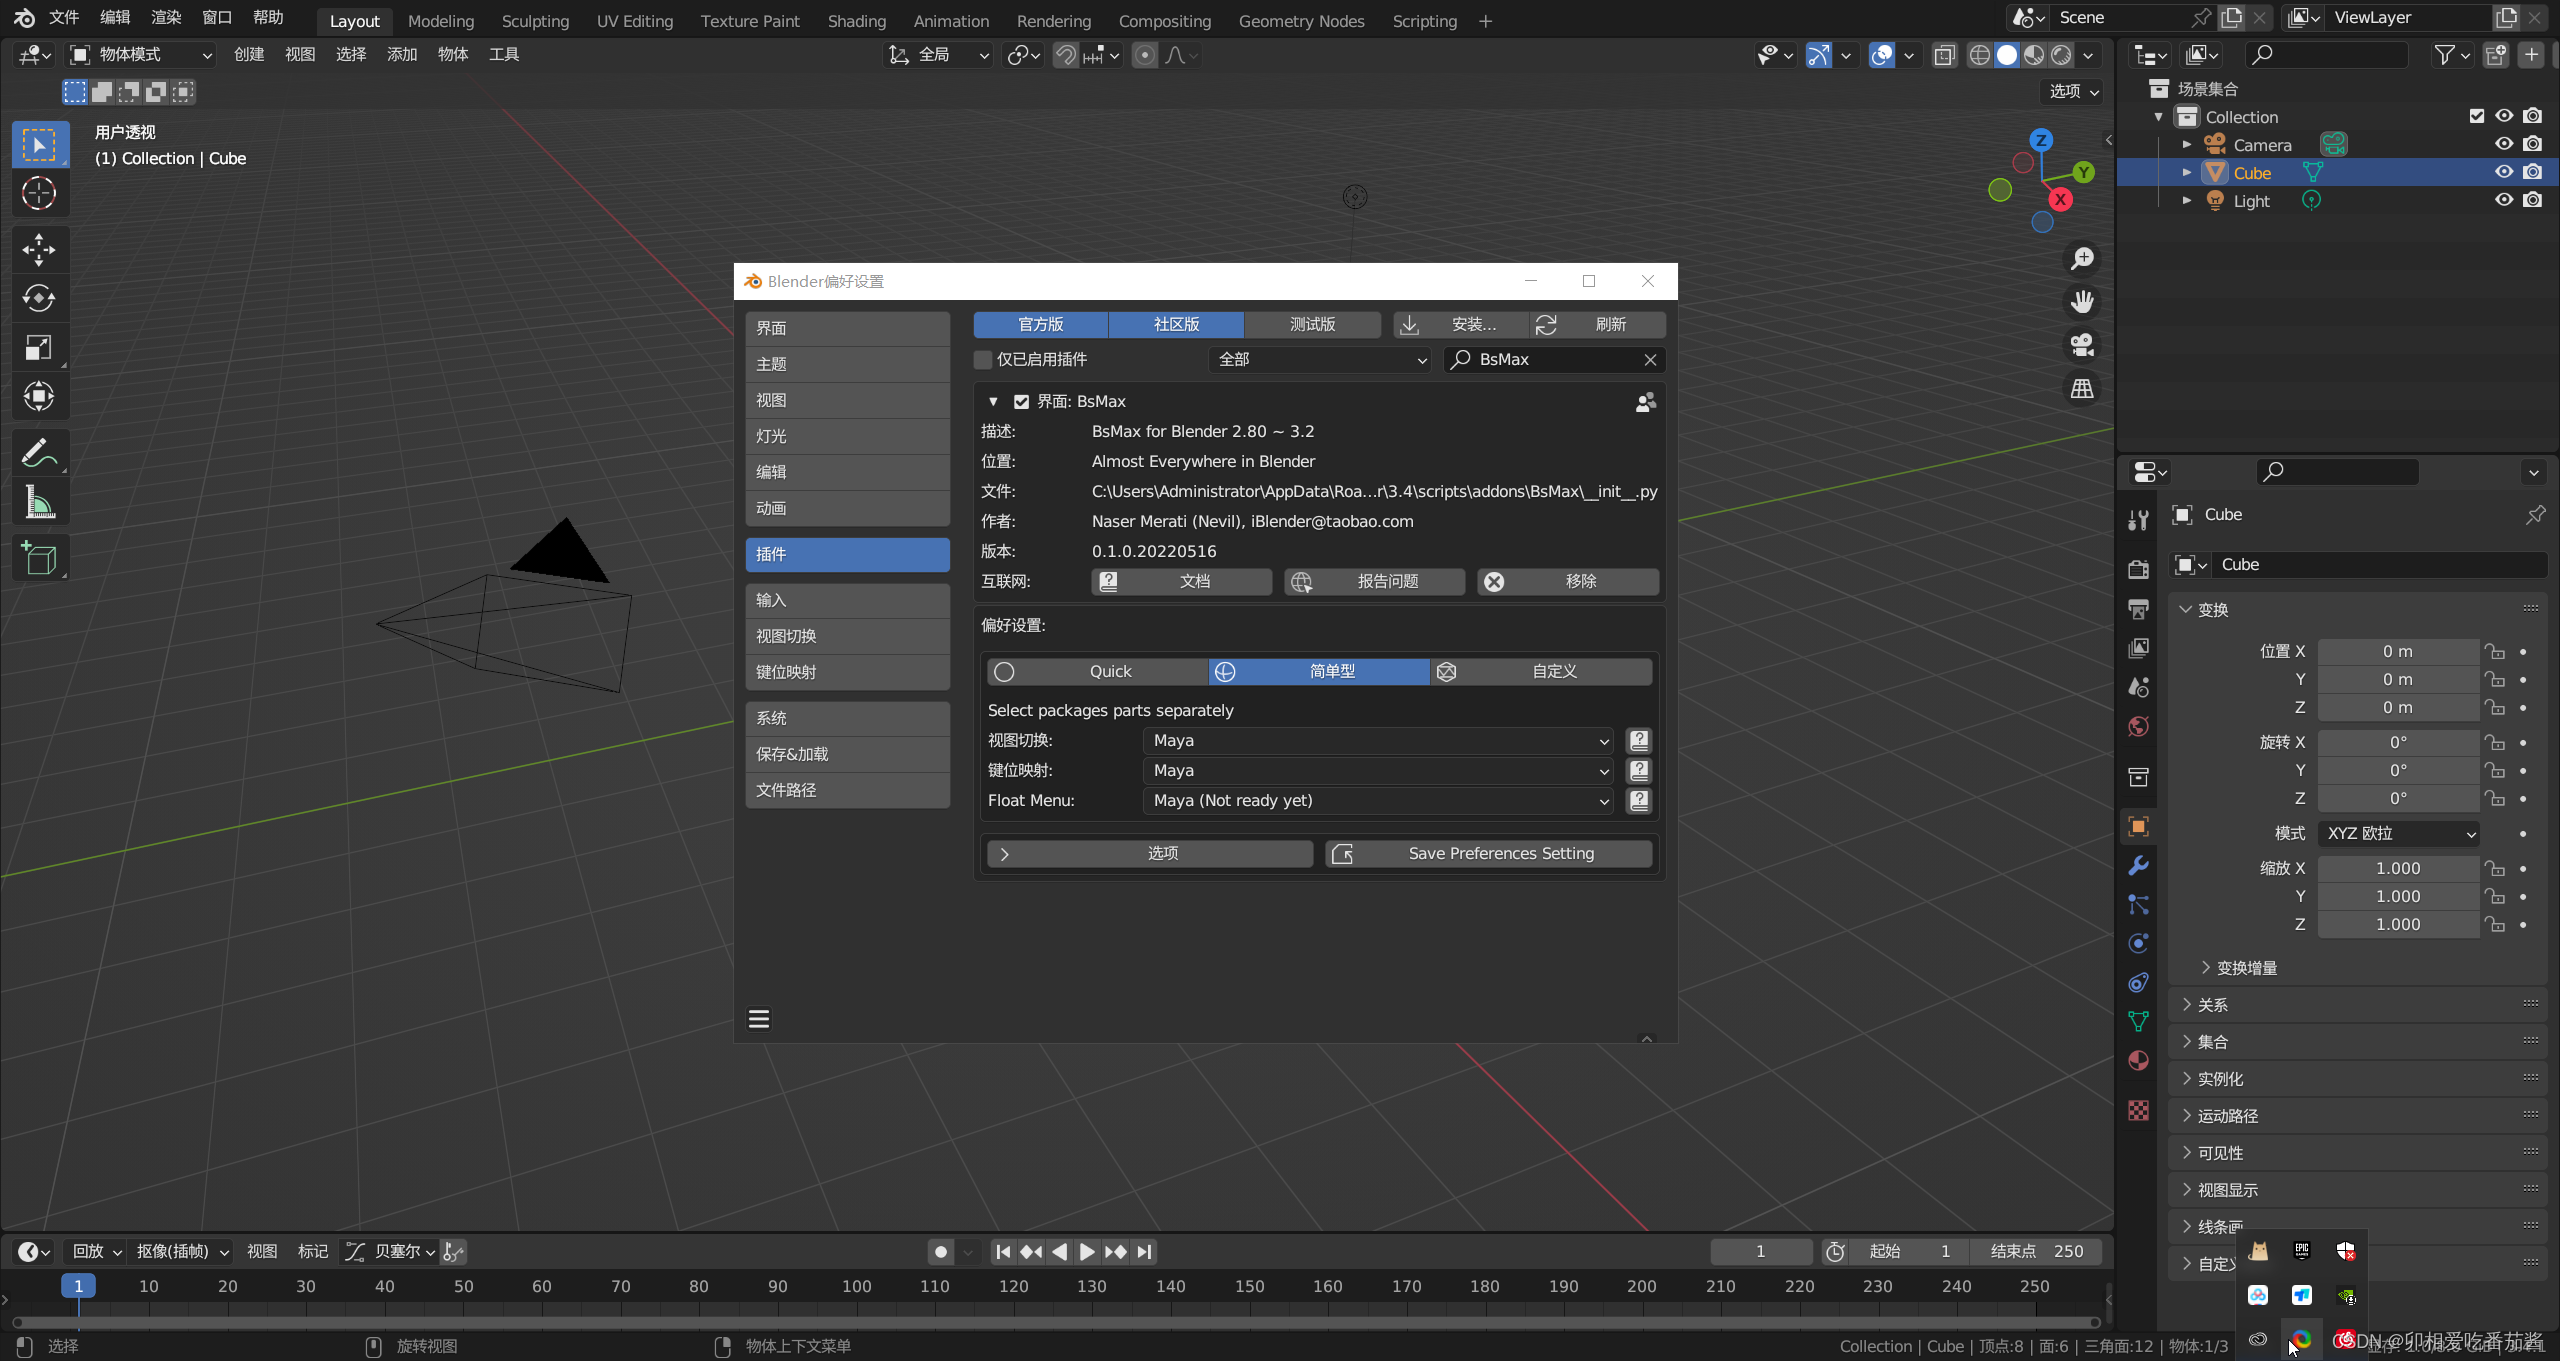The width and height of the screenshot is (2560, 1361).
Task: Select the 社区版 community tab
Action: (1178, 323)
